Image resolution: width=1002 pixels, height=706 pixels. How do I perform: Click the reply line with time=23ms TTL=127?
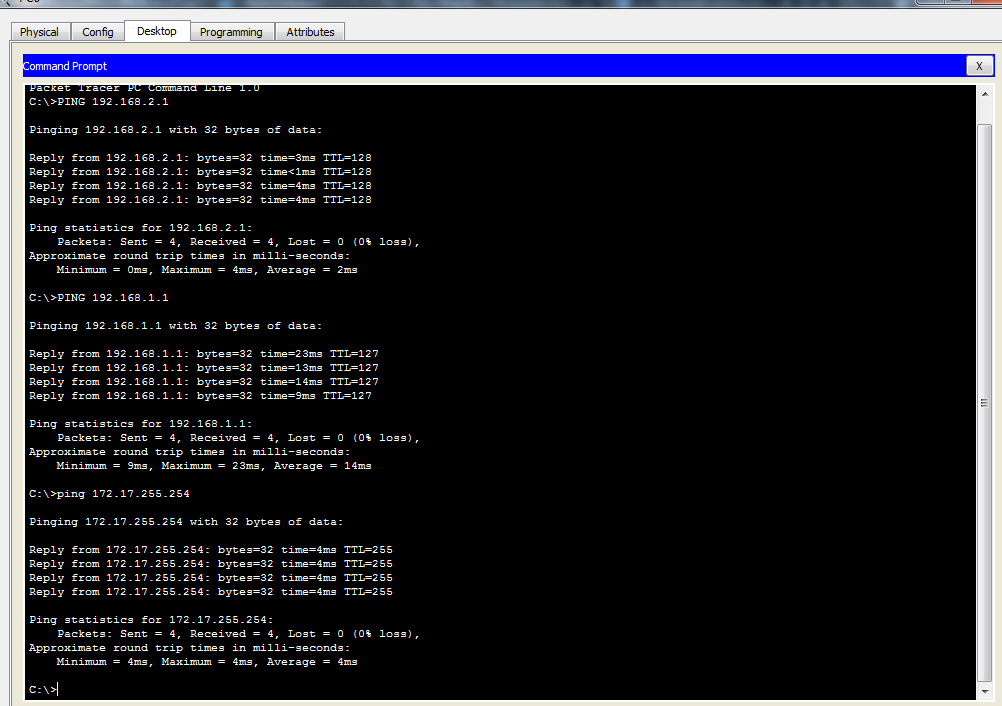[x=204, y=354]
